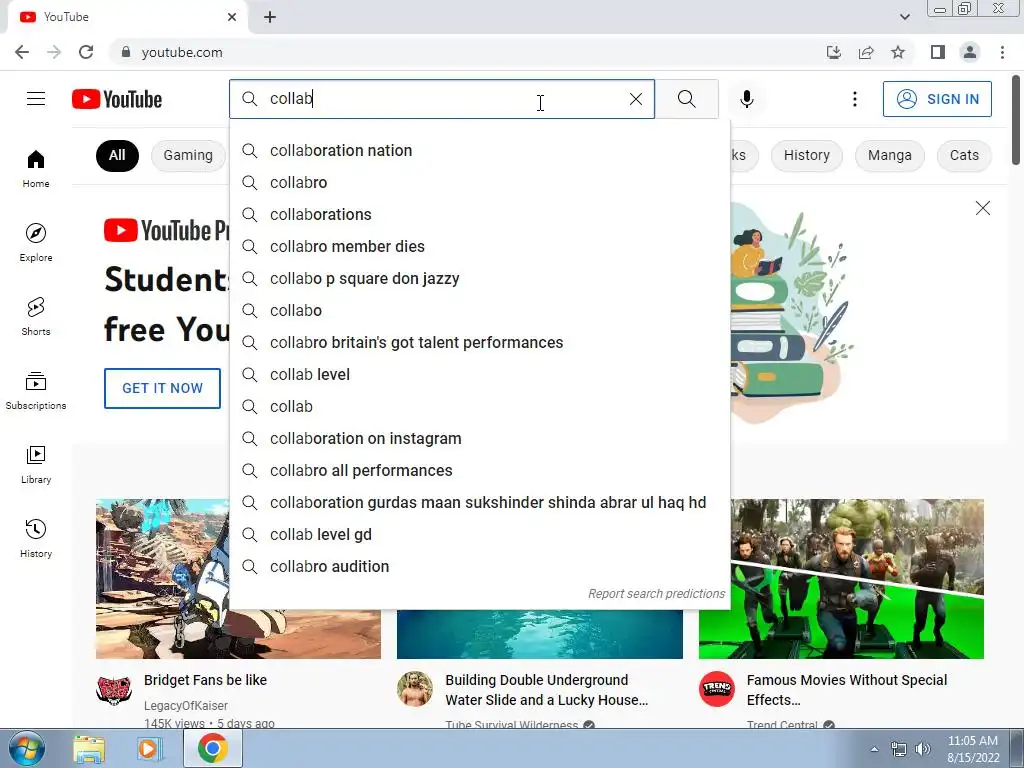Open LegacyOfKaiser channel name

coord(185,706)
